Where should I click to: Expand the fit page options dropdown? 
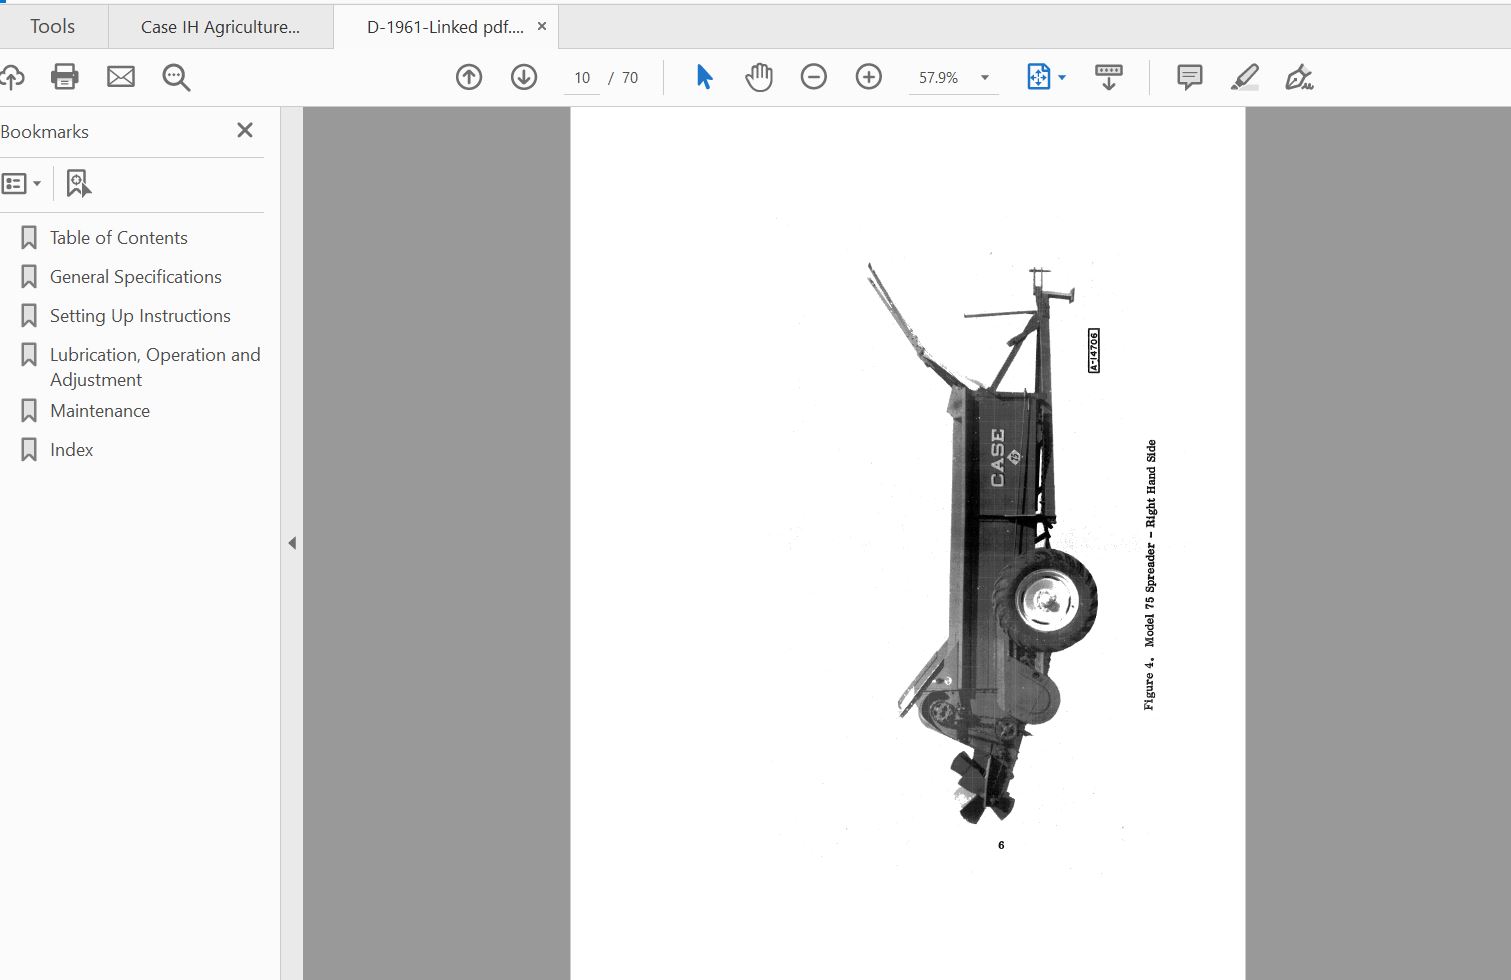pos(1062,78)
